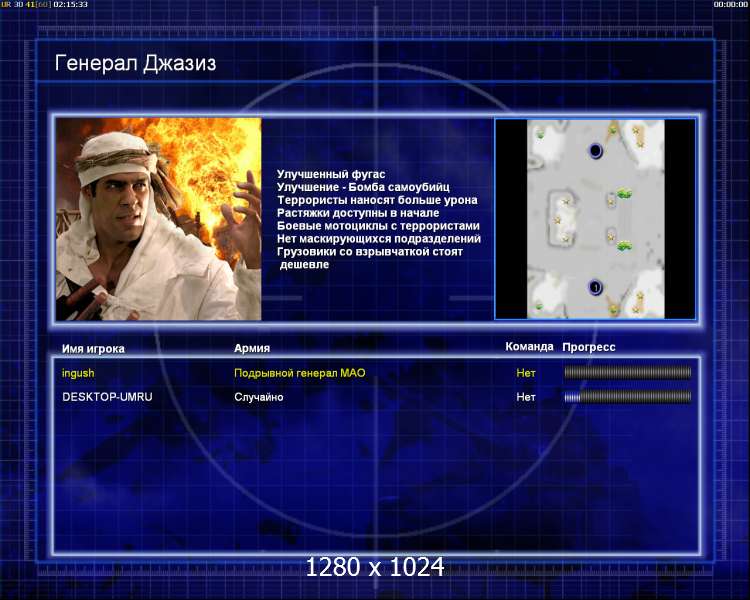Click team value Нет in the DESKTOP-UMRU row
This screenshot has width=750, height=600.
click(526, 397)
